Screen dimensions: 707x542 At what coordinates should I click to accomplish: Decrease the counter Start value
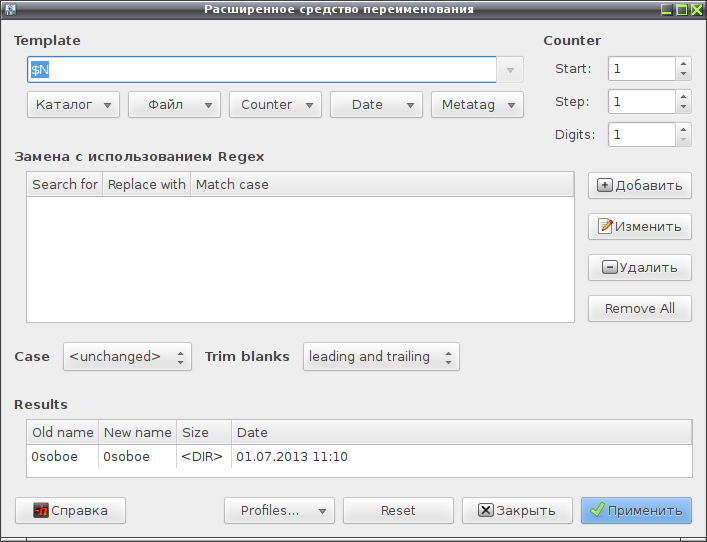(684, 74)
